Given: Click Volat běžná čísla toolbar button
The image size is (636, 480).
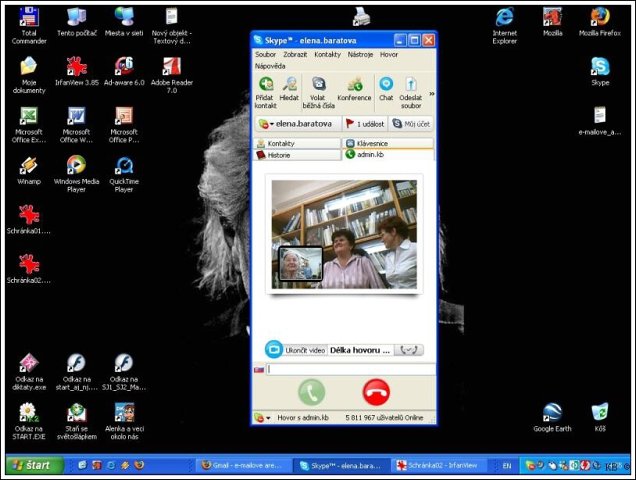Looking at the screenshot, I should 318,93.
